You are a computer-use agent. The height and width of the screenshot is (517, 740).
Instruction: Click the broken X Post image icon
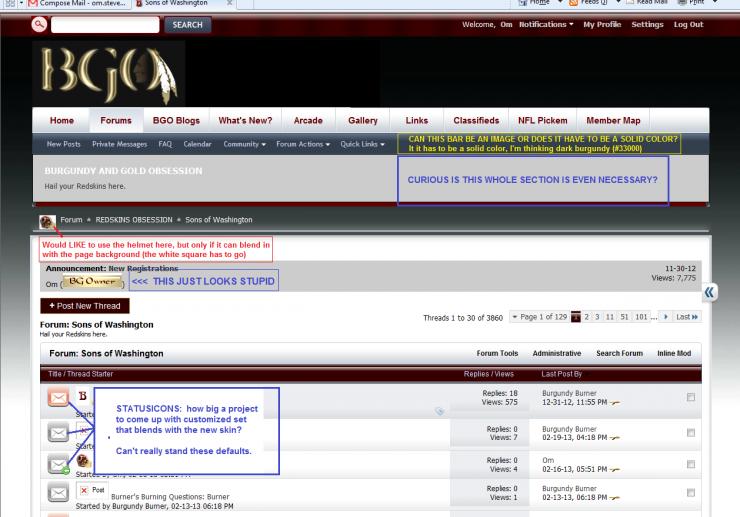click(92, 490)
